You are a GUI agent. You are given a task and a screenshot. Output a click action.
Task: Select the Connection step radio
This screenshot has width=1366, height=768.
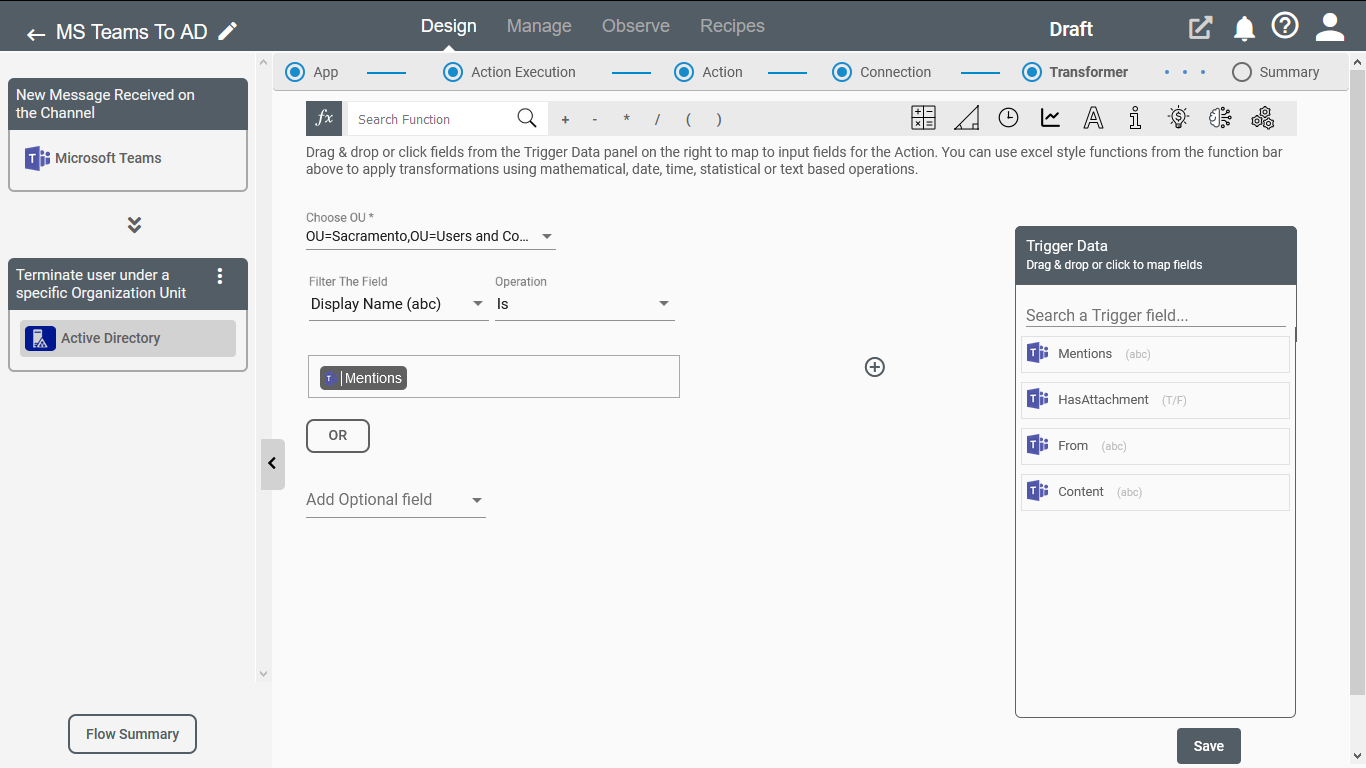tap(842, 72)
